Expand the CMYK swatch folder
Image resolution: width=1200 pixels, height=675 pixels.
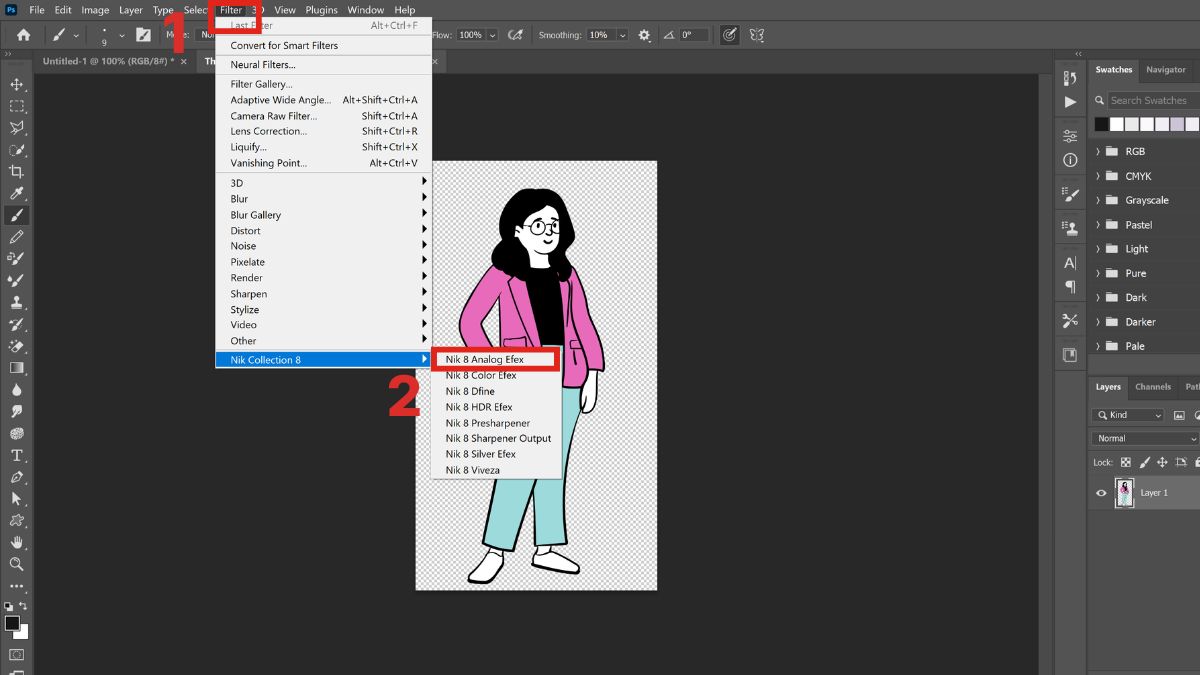1098,176
